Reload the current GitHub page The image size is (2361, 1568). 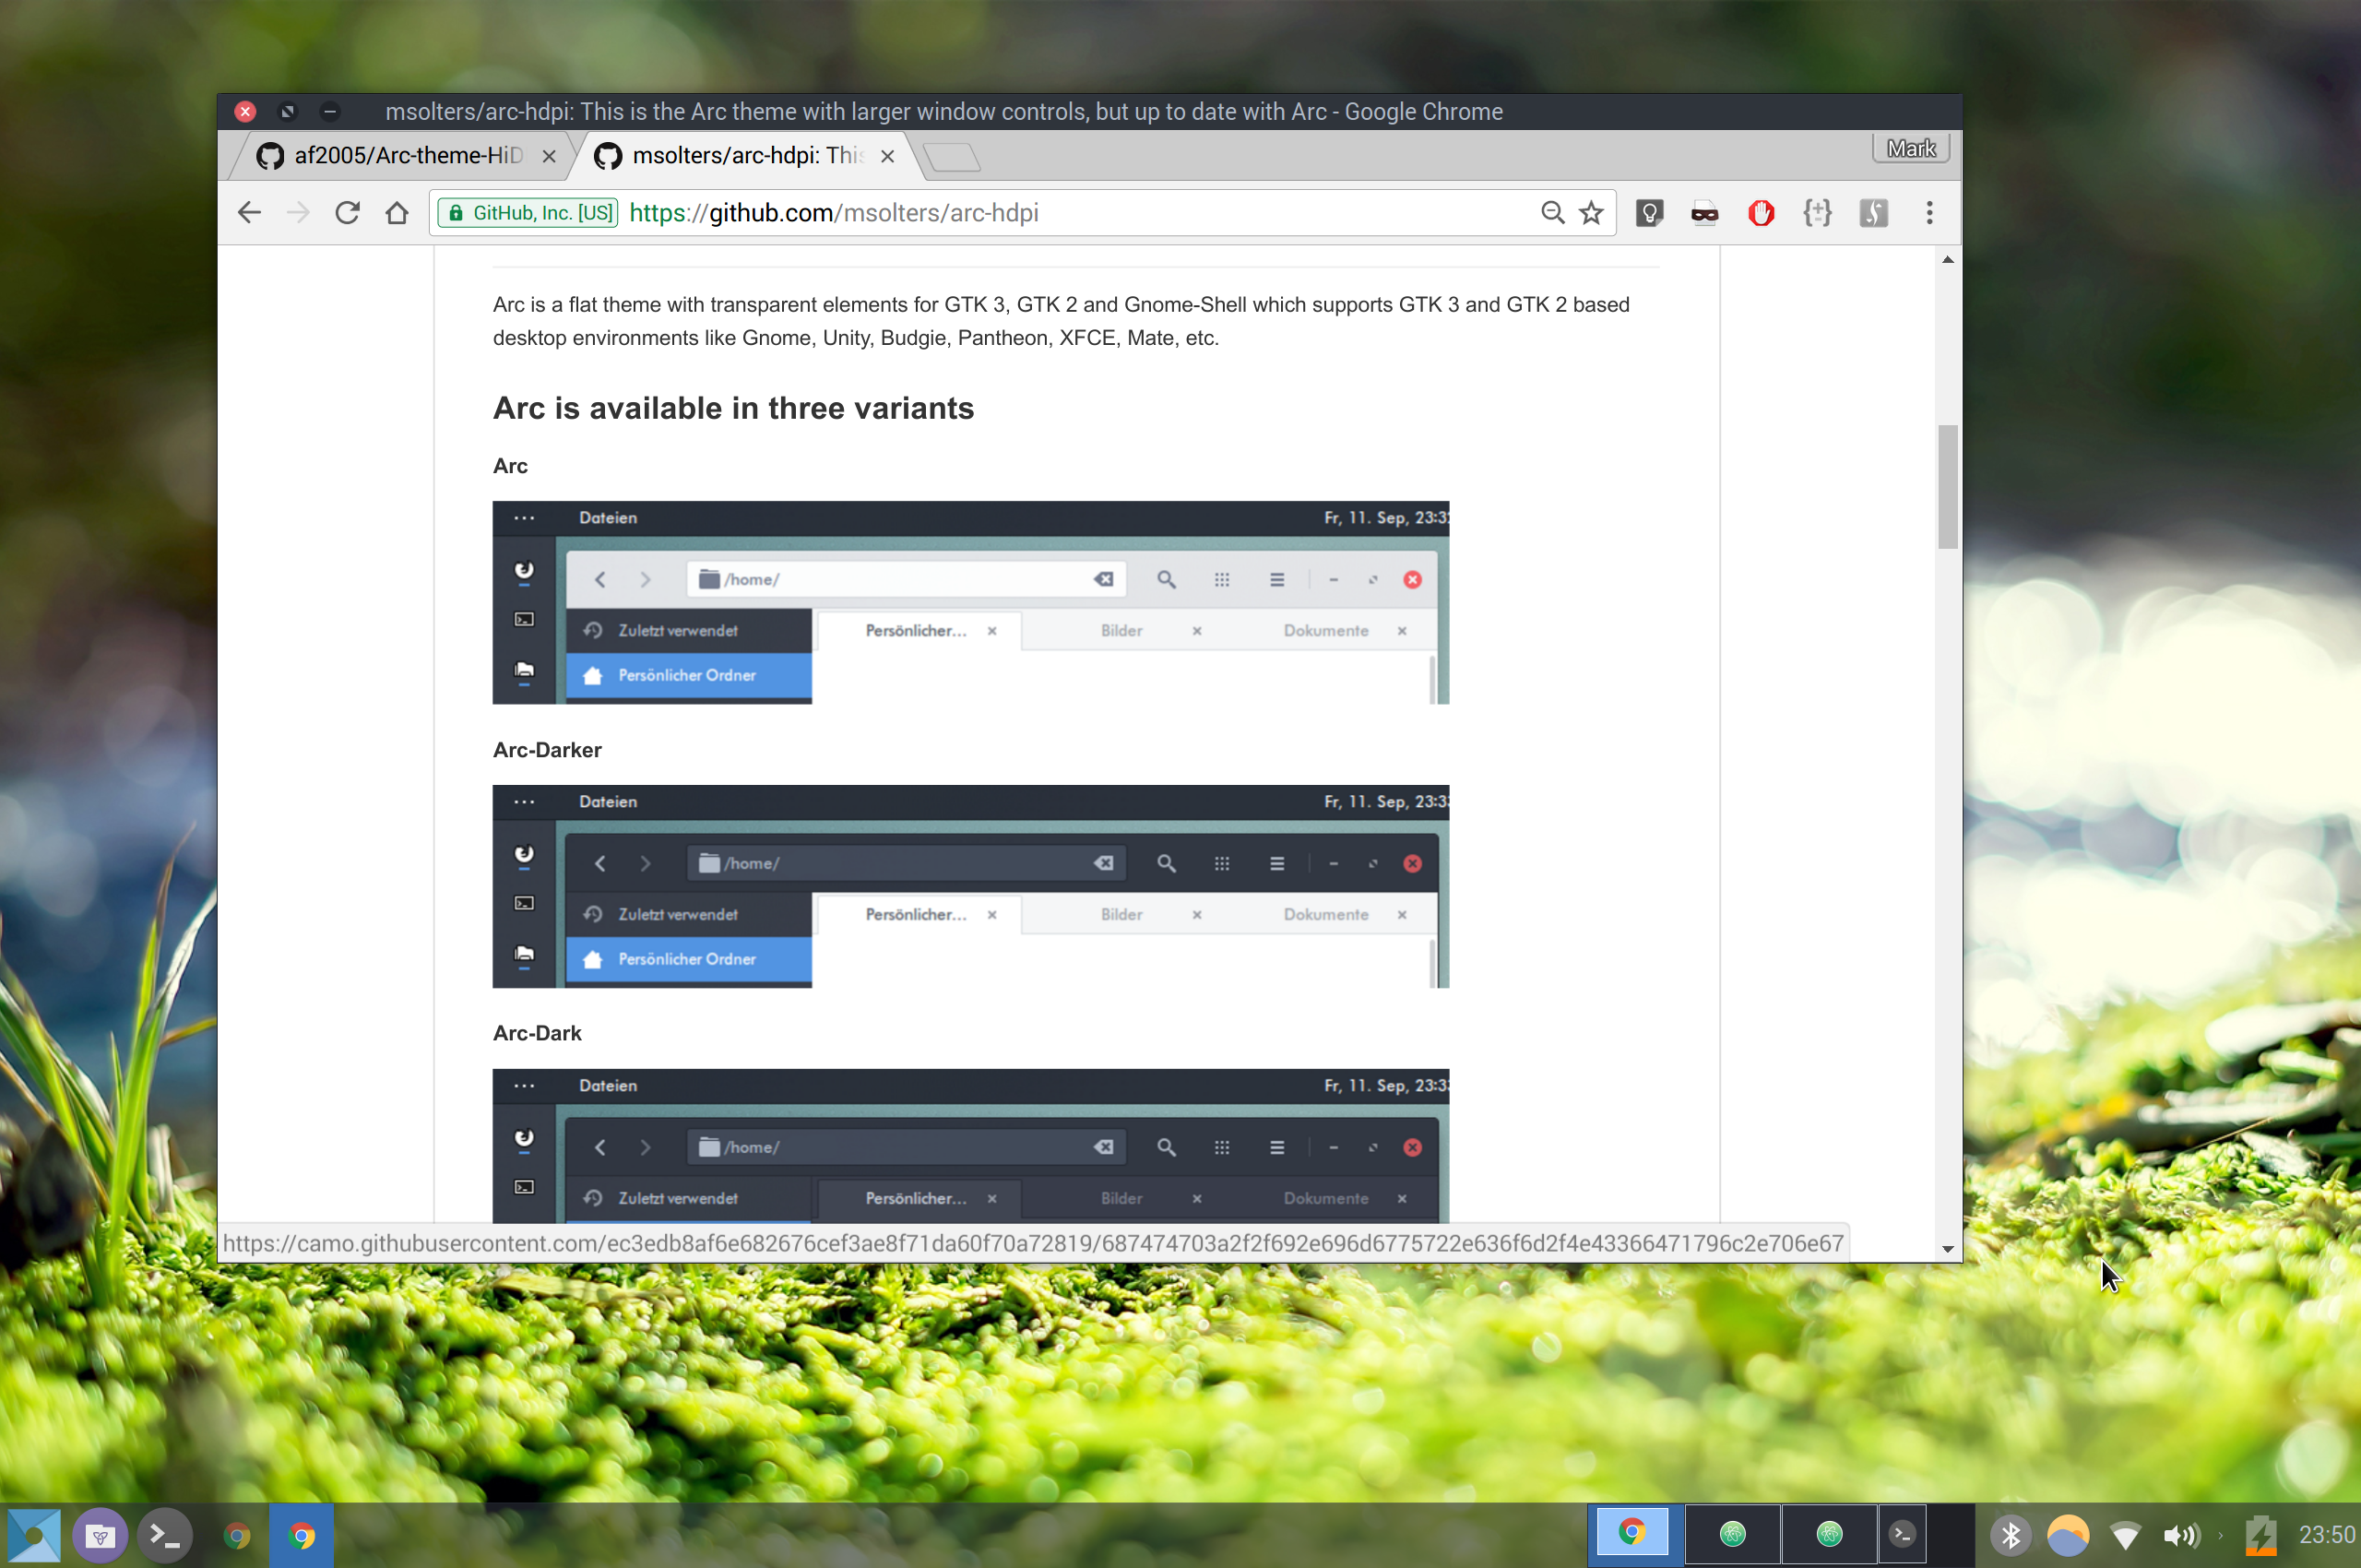[x=347, y=213]
